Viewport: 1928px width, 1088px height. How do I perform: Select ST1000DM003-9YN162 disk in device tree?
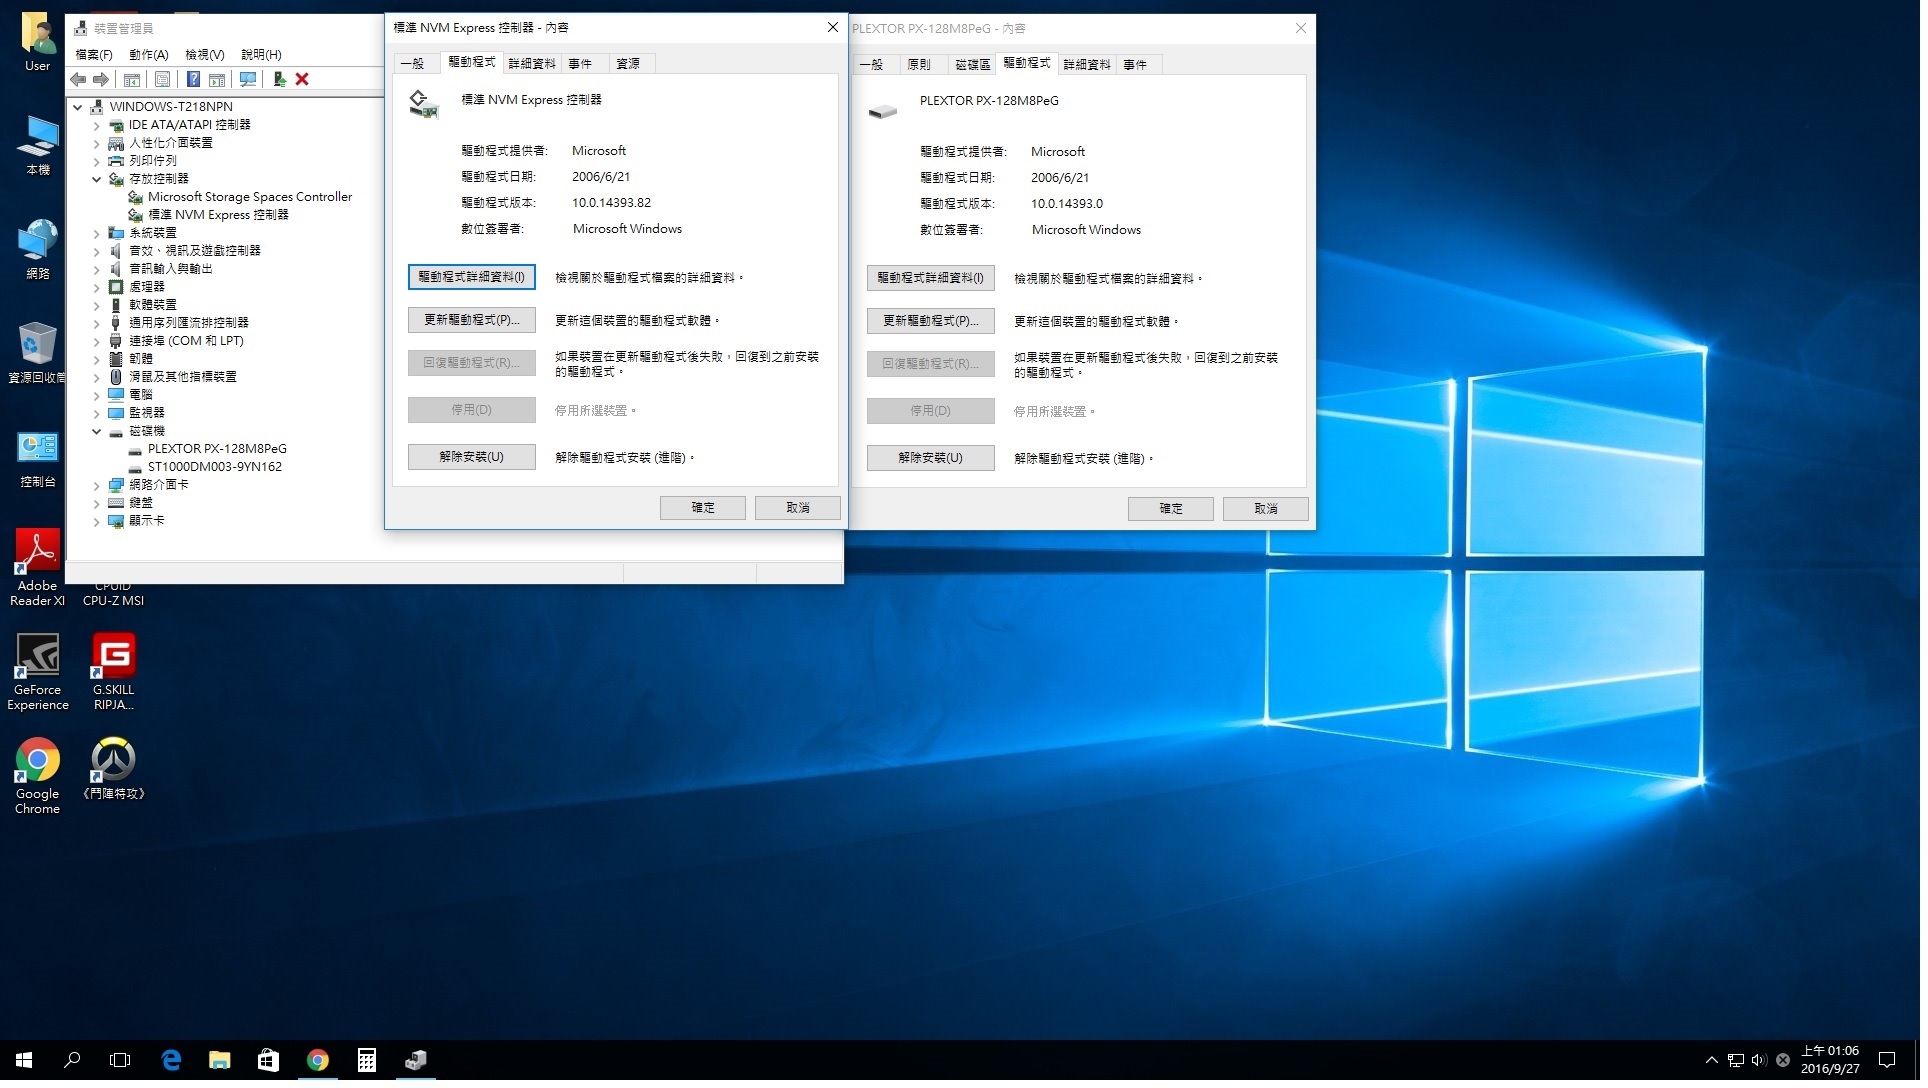(x=215, y=468)
